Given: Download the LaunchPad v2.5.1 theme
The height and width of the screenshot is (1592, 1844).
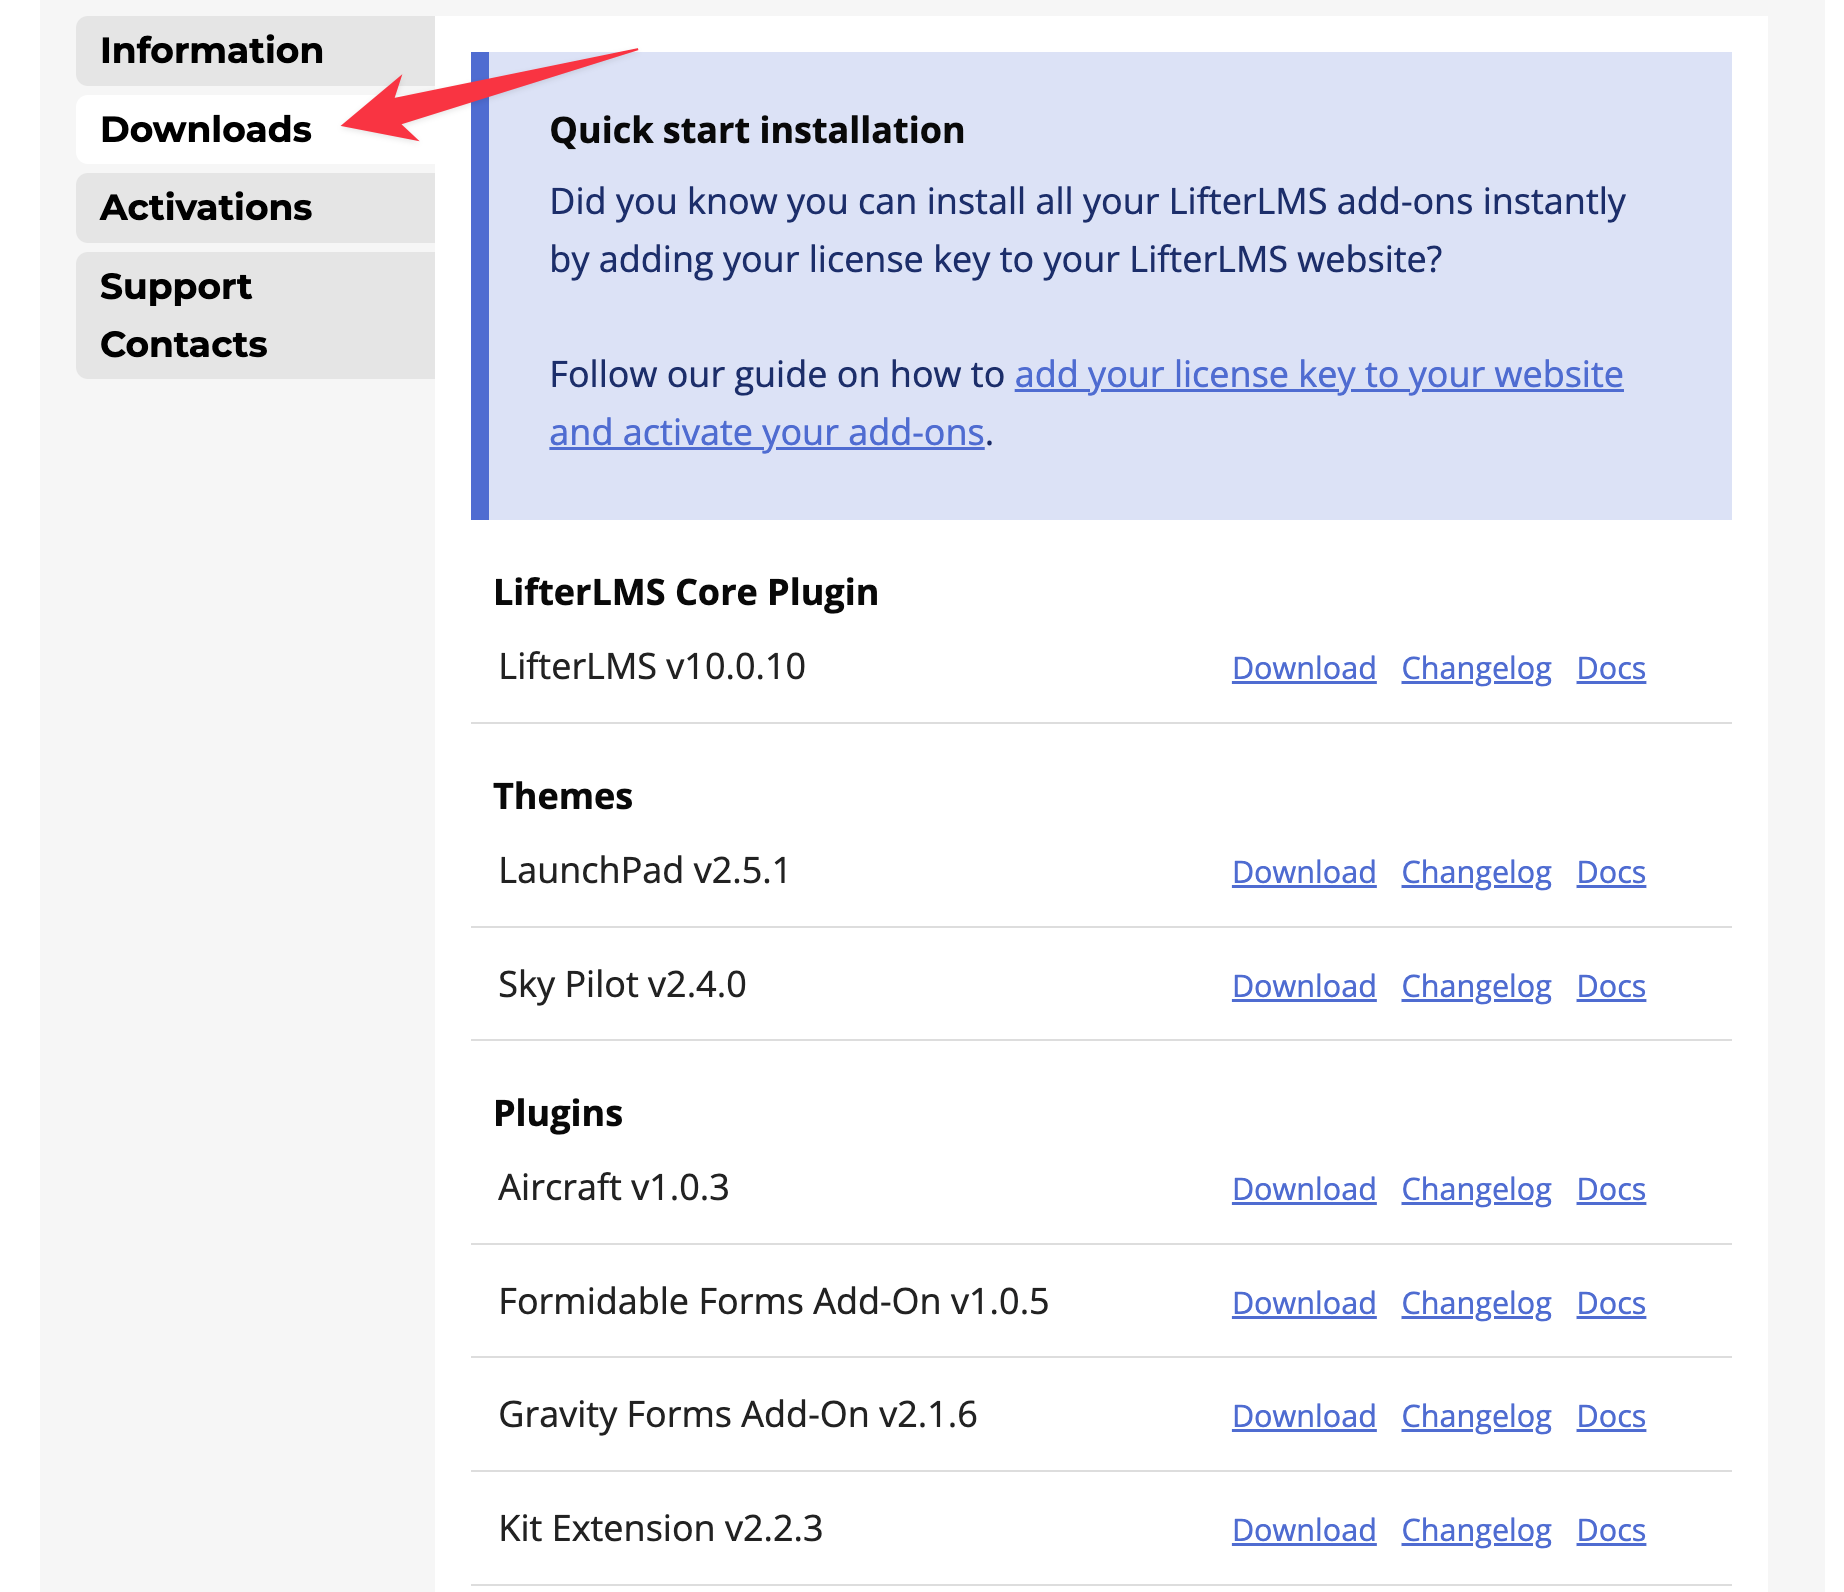Looking at the screenshot, I should tap(1304, 872).
